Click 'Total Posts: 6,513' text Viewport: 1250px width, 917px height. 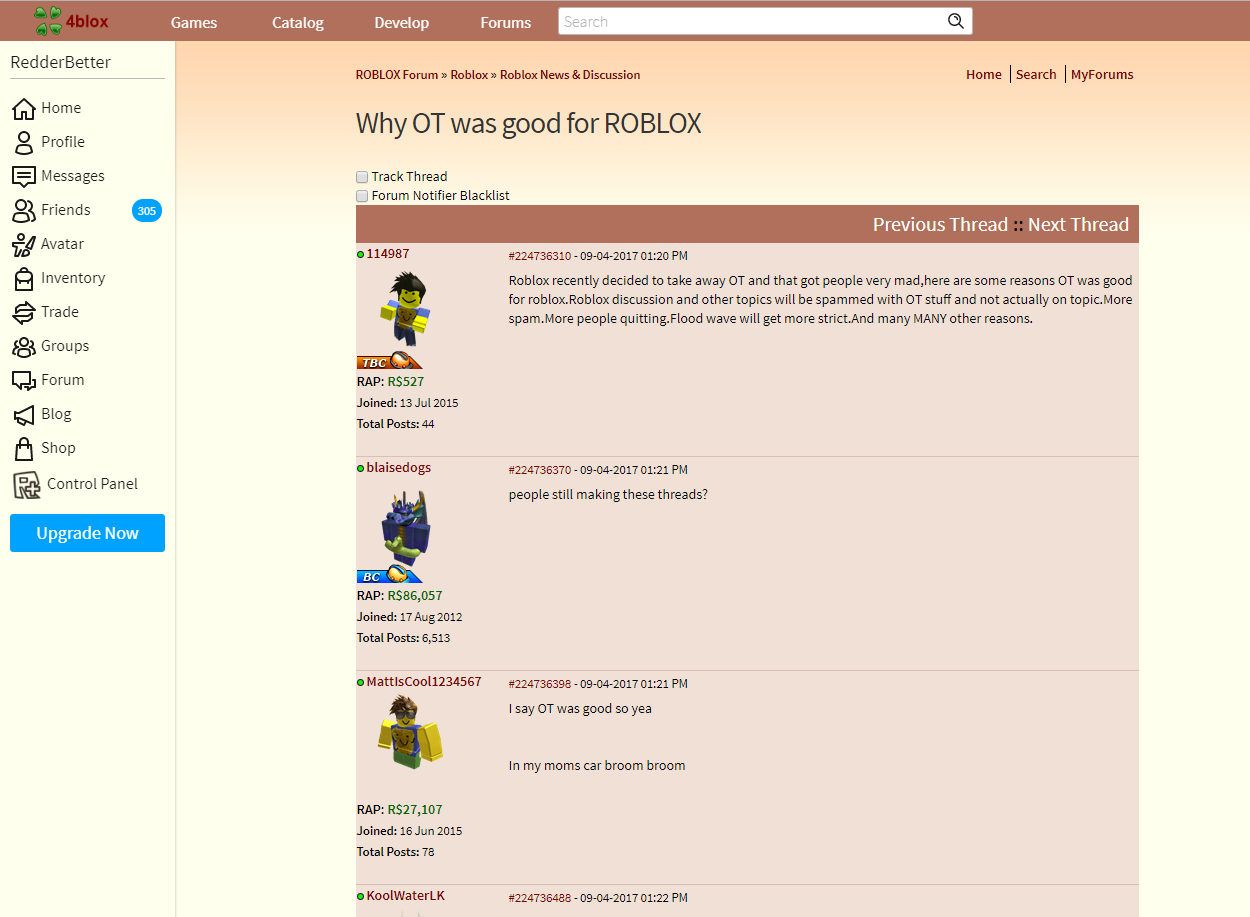pos(404,638)
